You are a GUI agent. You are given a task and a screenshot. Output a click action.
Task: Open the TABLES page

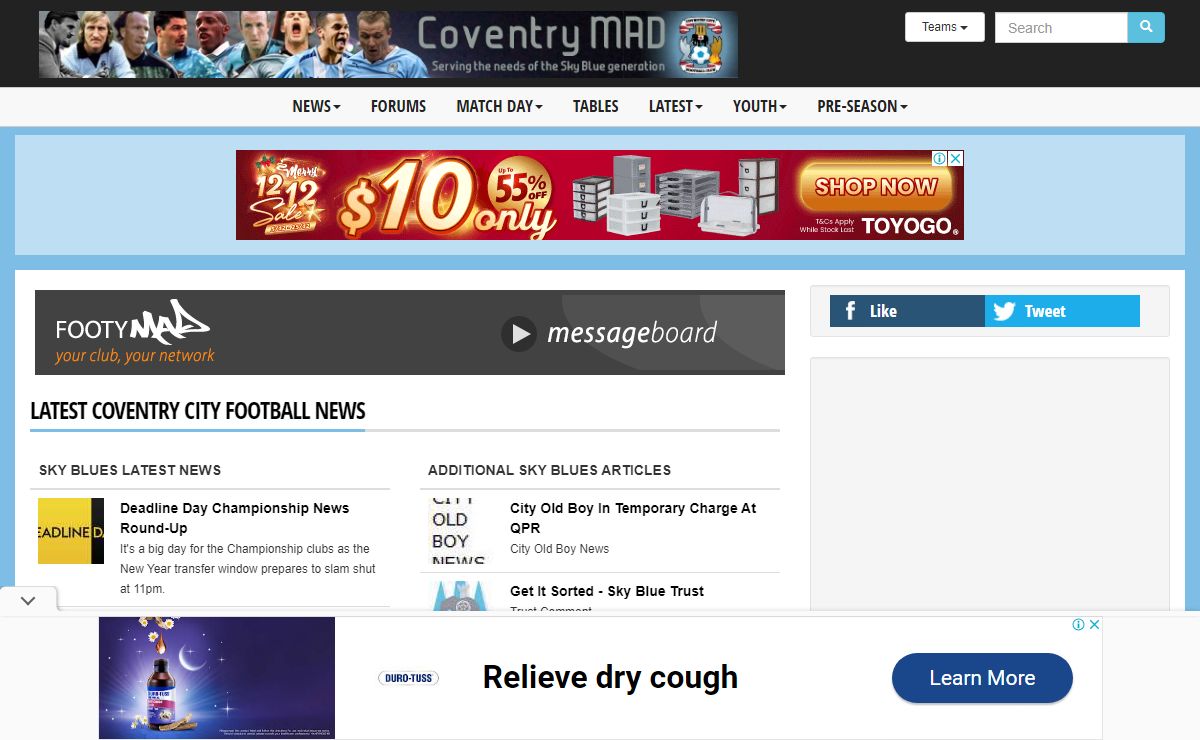point(596,106)
